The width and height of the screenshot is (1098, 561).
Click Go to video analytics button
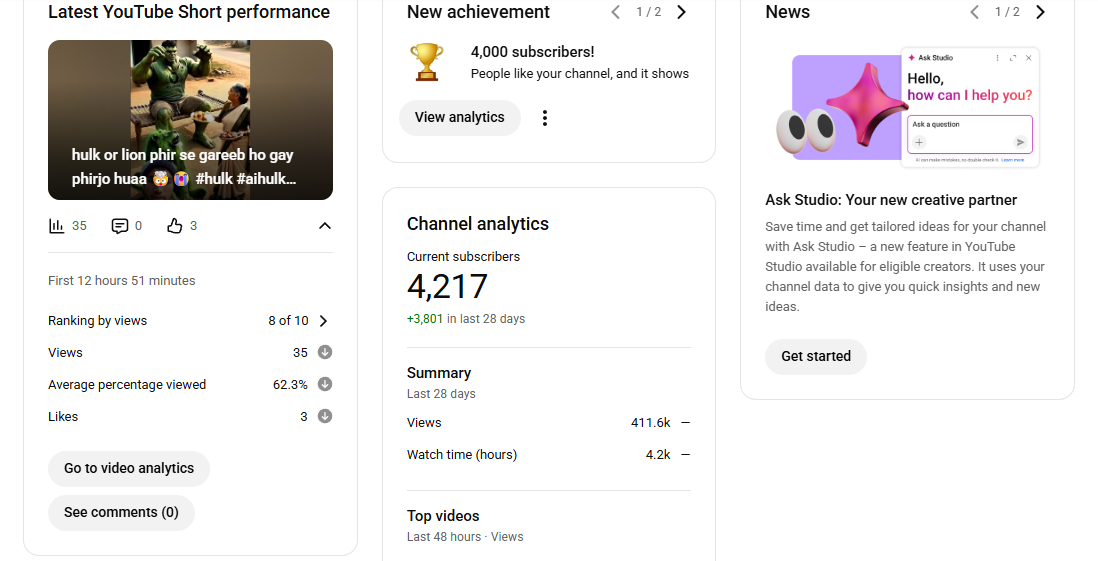(x=129, y=469)
